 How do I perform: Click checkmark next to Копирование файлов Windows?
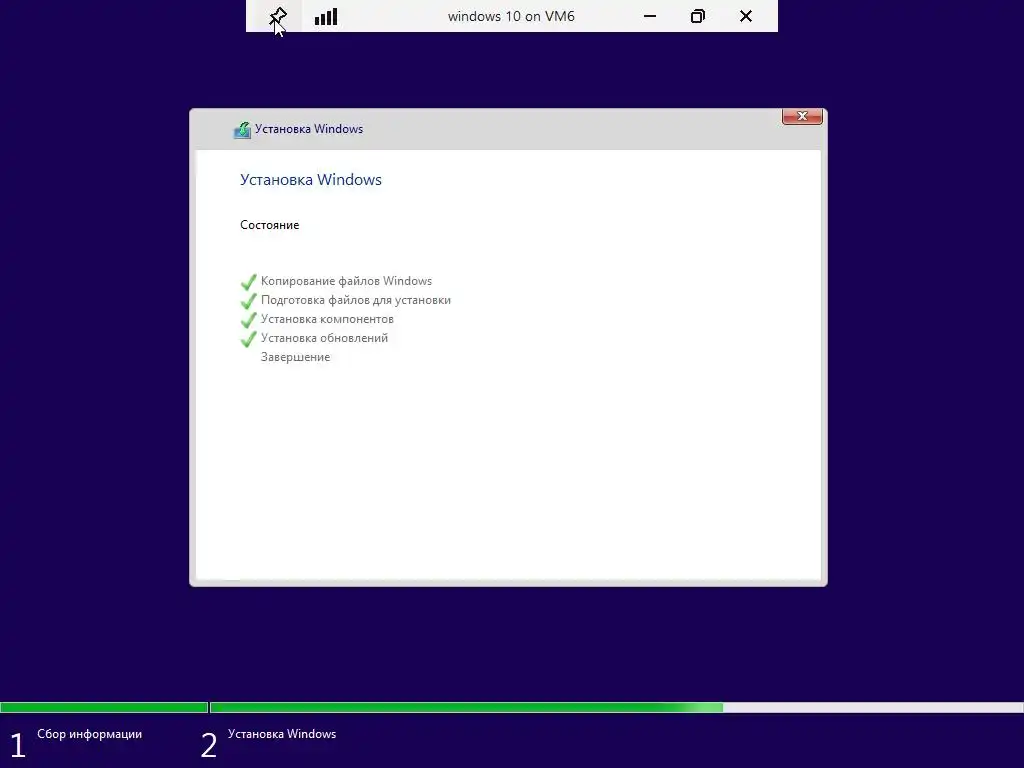(x=249, y=282)
